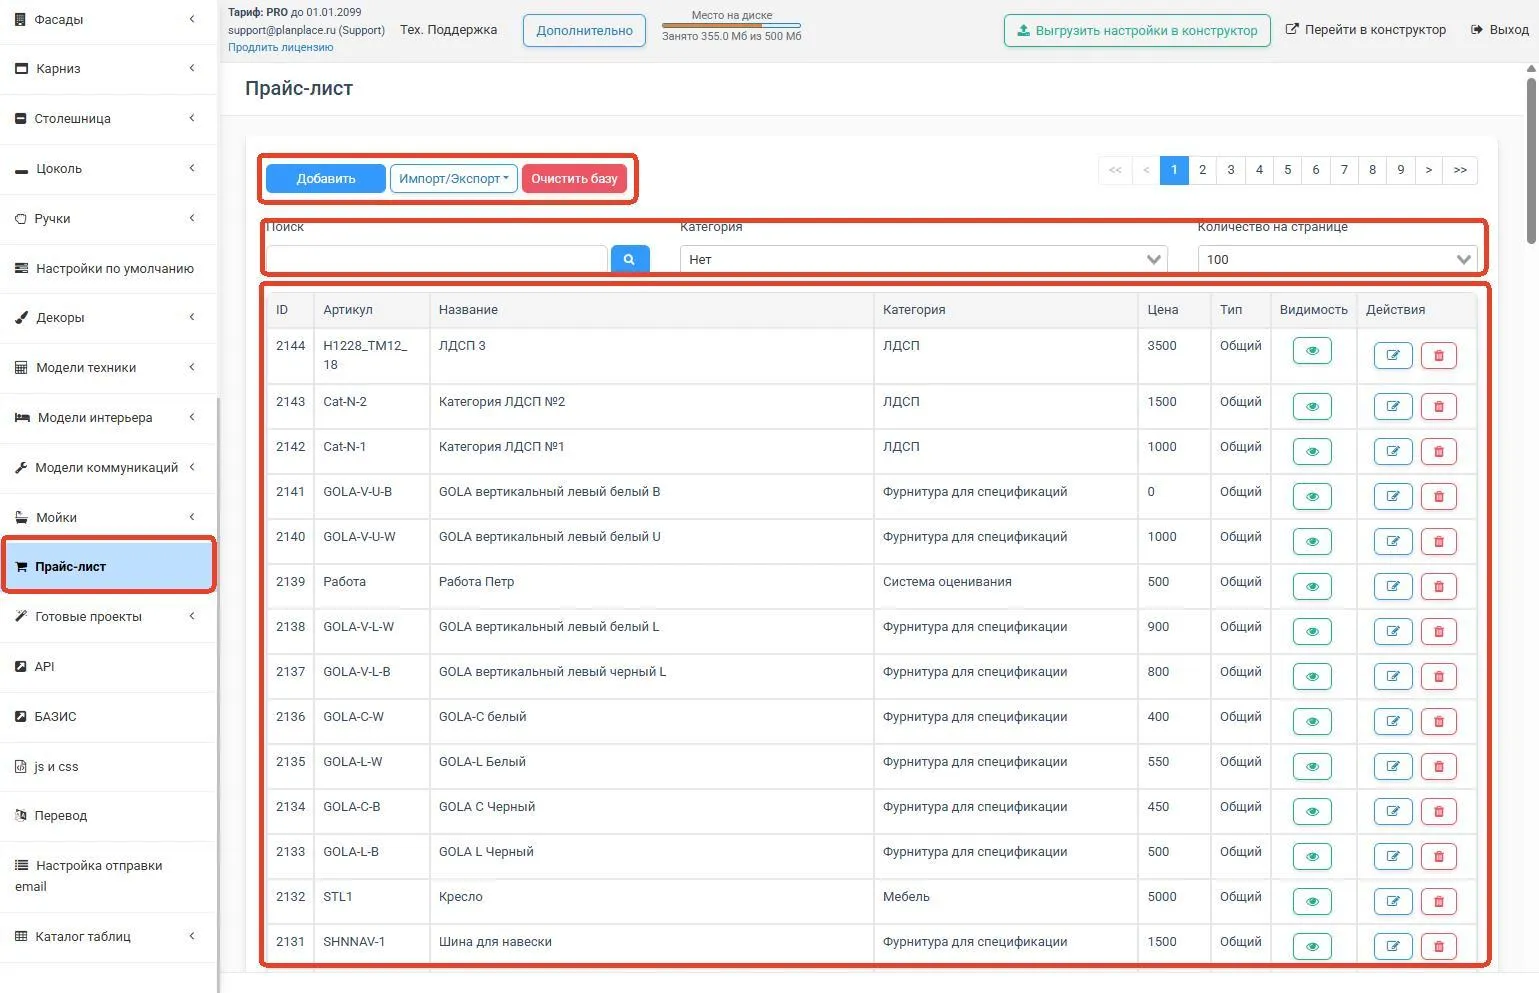Expand the Столешница sidebar section
This screenshot has width=1539, height=993.
[108, 119]
